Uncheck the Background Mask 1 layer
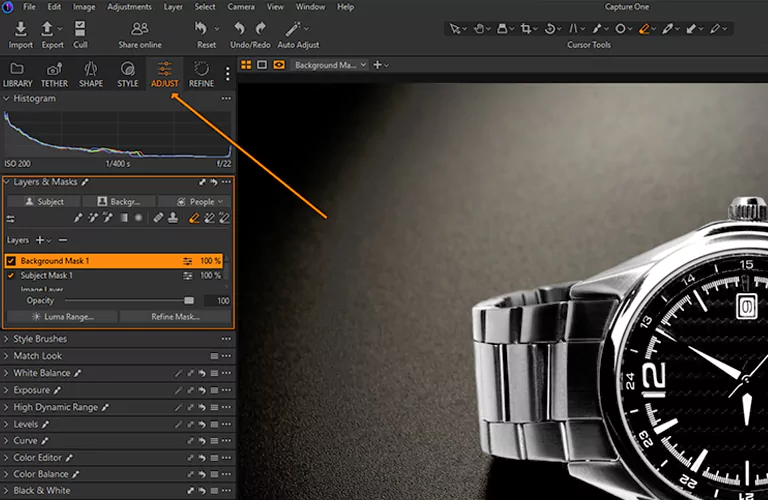Screen dimensions: 768x500 coord(11,261)
